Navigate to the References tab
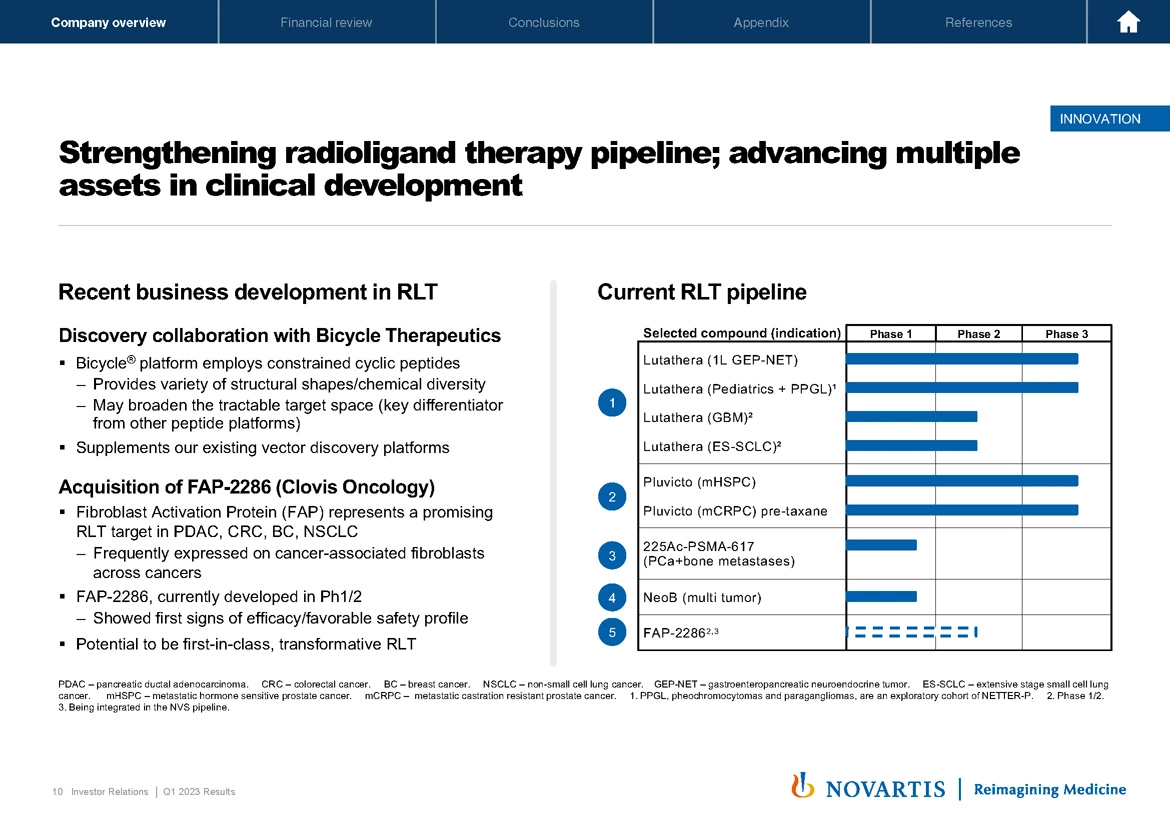Screen dimensions: 1170x827 (978, 22)
